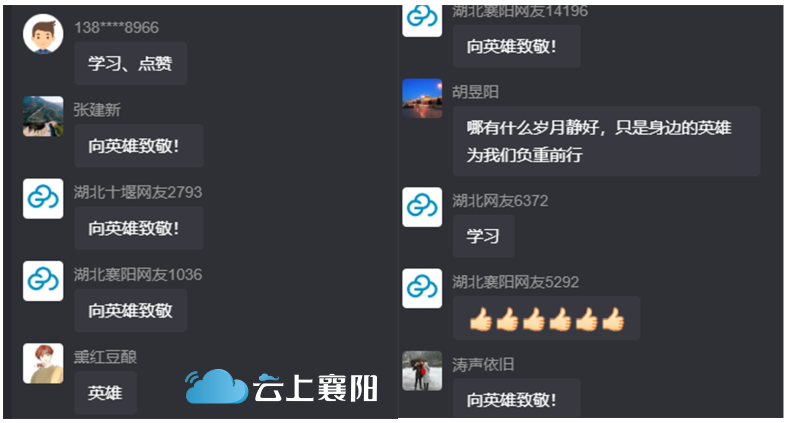788x423 pixels.
Task: Click the username 涛声依旧
Action: [483, 364]
